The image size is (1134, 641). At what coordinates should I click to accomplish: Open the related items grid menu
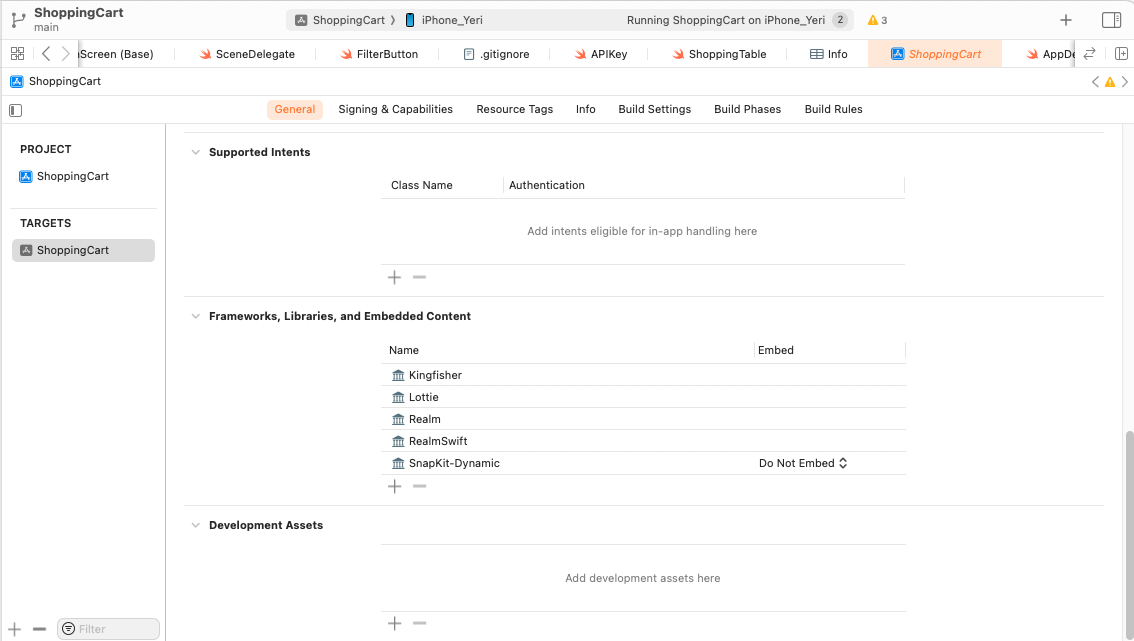(17, 54)
